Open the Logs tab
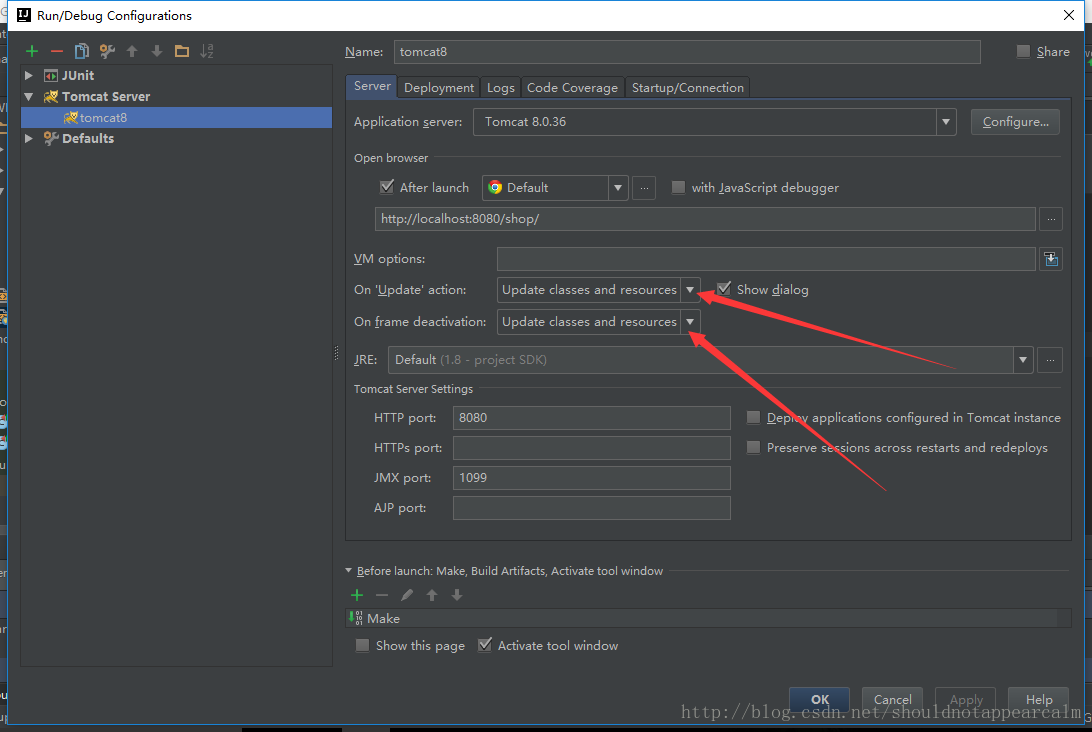This screenshot has width=1092, height=732. [x=501, y=87]
